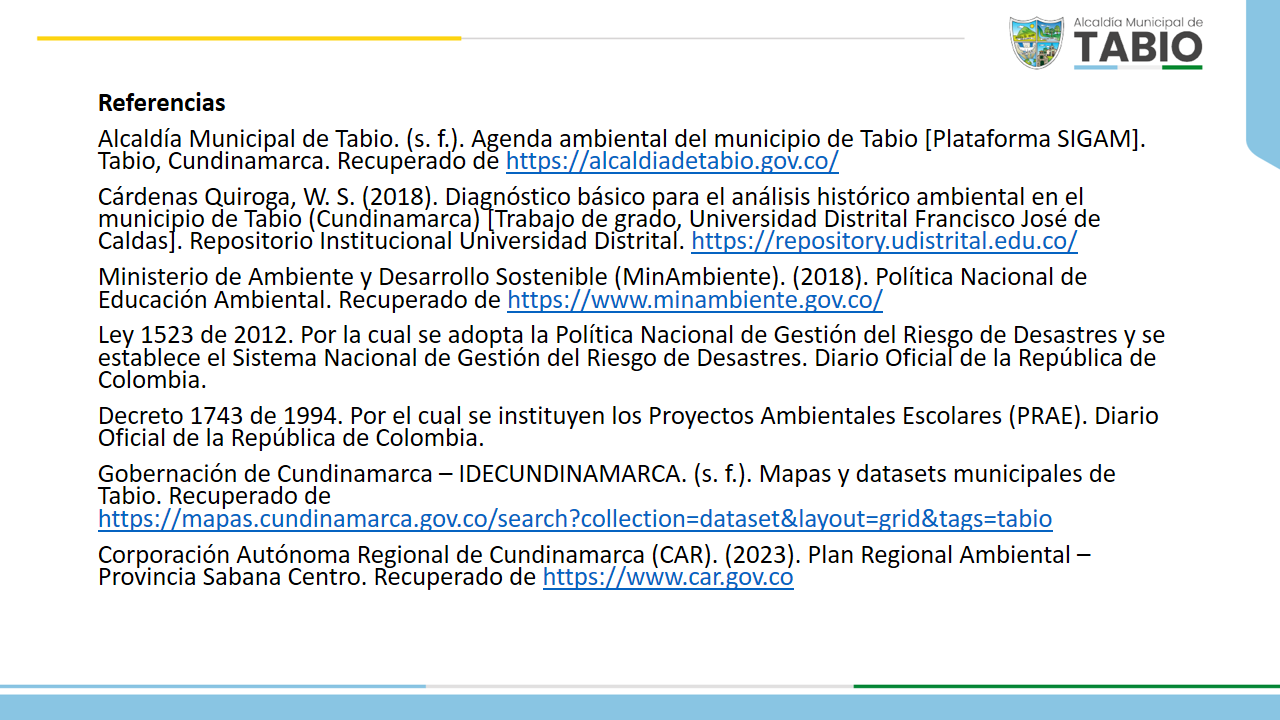Open the mapas.cundinamarca.gov.co dataset search link
Screen dimensions: 1280x720
[x=574, y=519]
